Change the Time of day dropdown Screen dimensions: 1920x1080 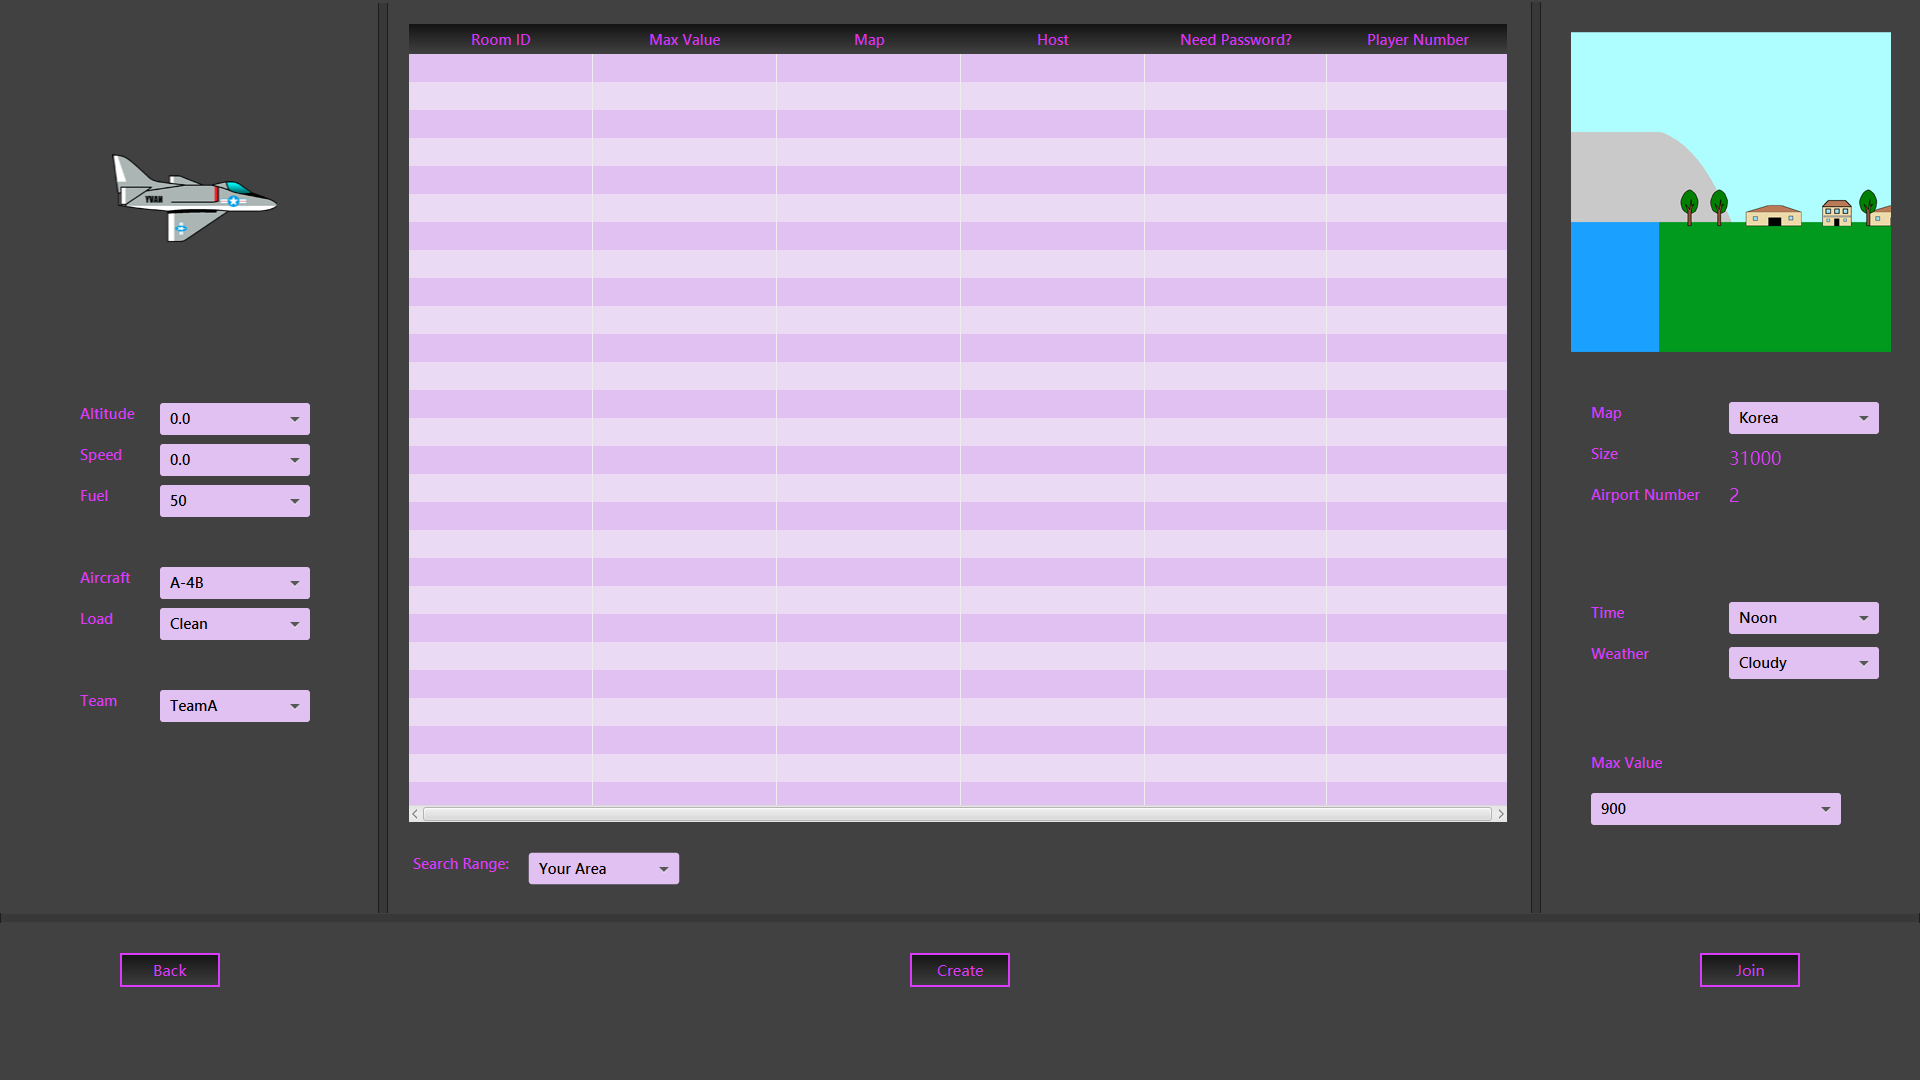(1803, 618)
